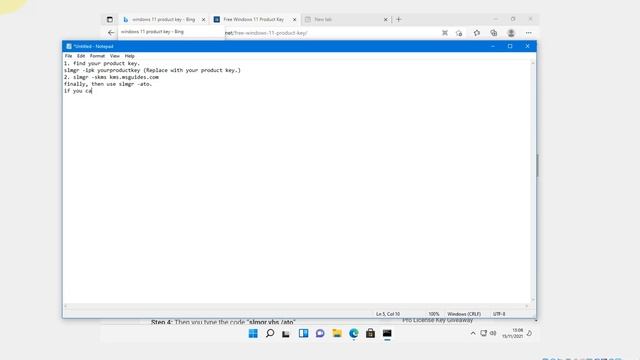Open Microsoft Store from taskbar
Screen dimensions: 640x360
click(x=370, y=333)
